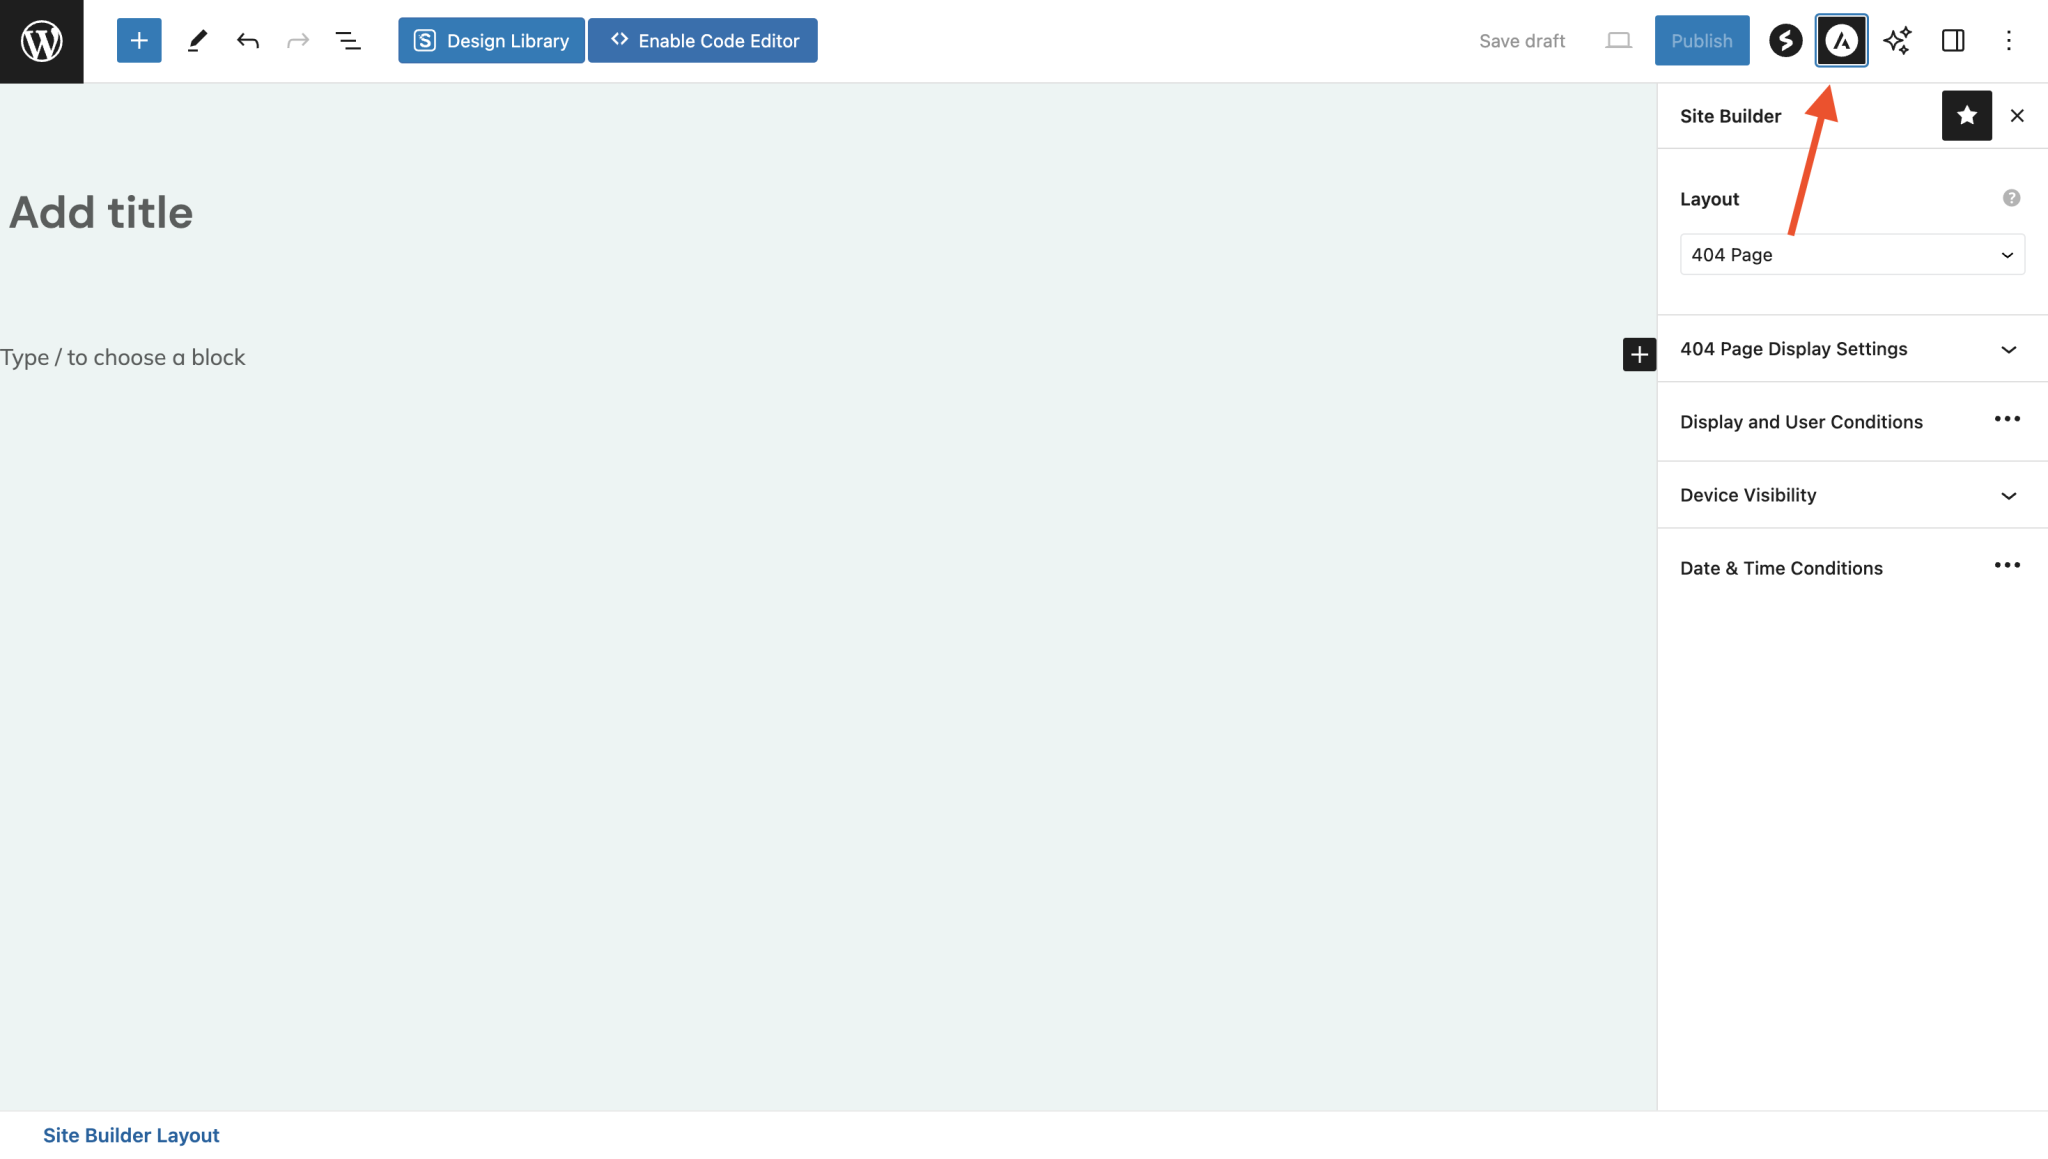The height and width of the screenshot is (1159, 2048).
Task: Toggle the Site Builder favorite star
Action: (1966, 115)
